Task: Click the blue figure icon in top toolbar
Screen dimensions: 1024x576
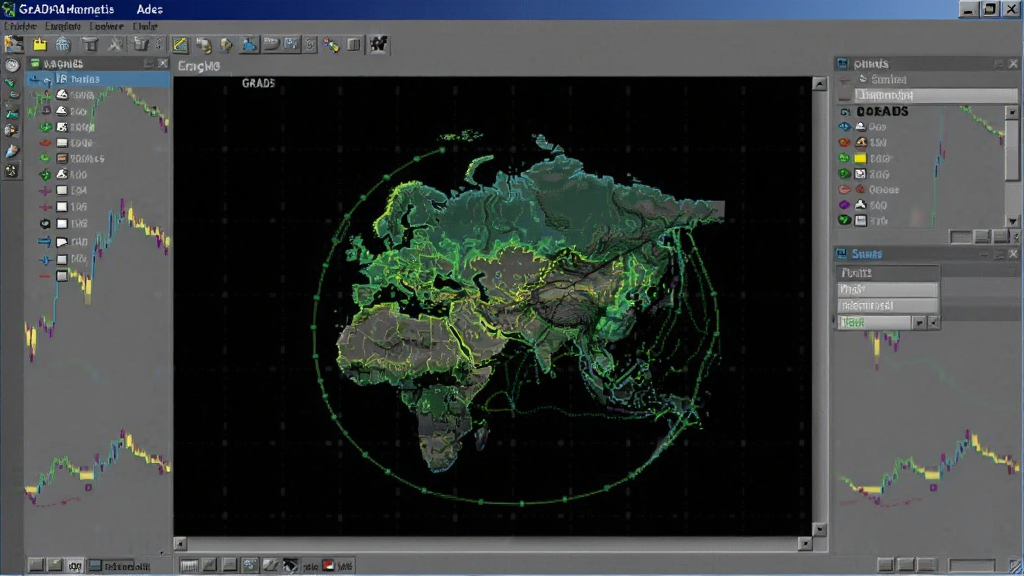Action: (x=249, y=44)
